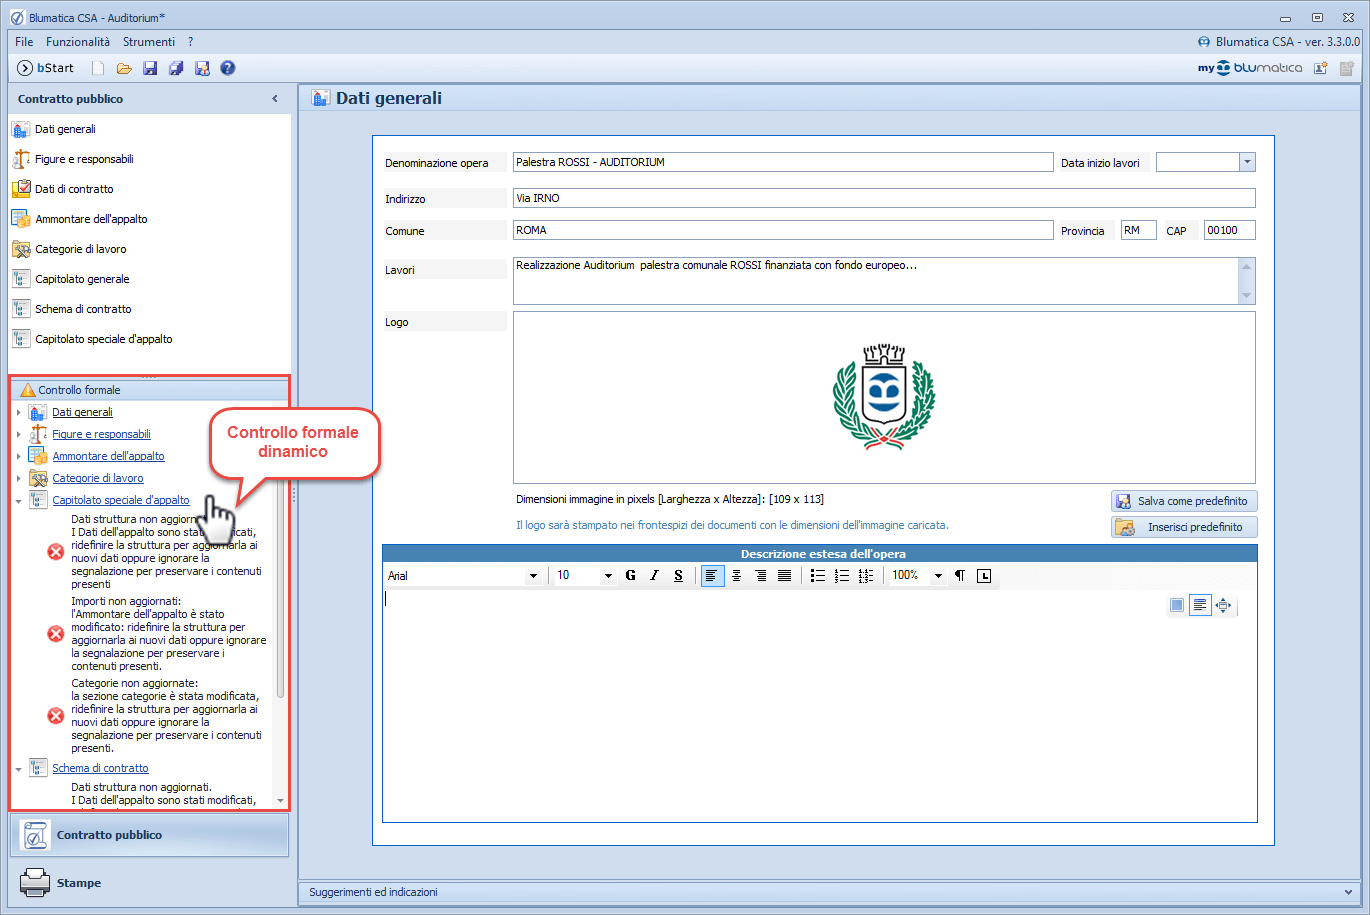Click the save all (stacked disks) icon
1370x915 pixels.
tap(176, 68)
